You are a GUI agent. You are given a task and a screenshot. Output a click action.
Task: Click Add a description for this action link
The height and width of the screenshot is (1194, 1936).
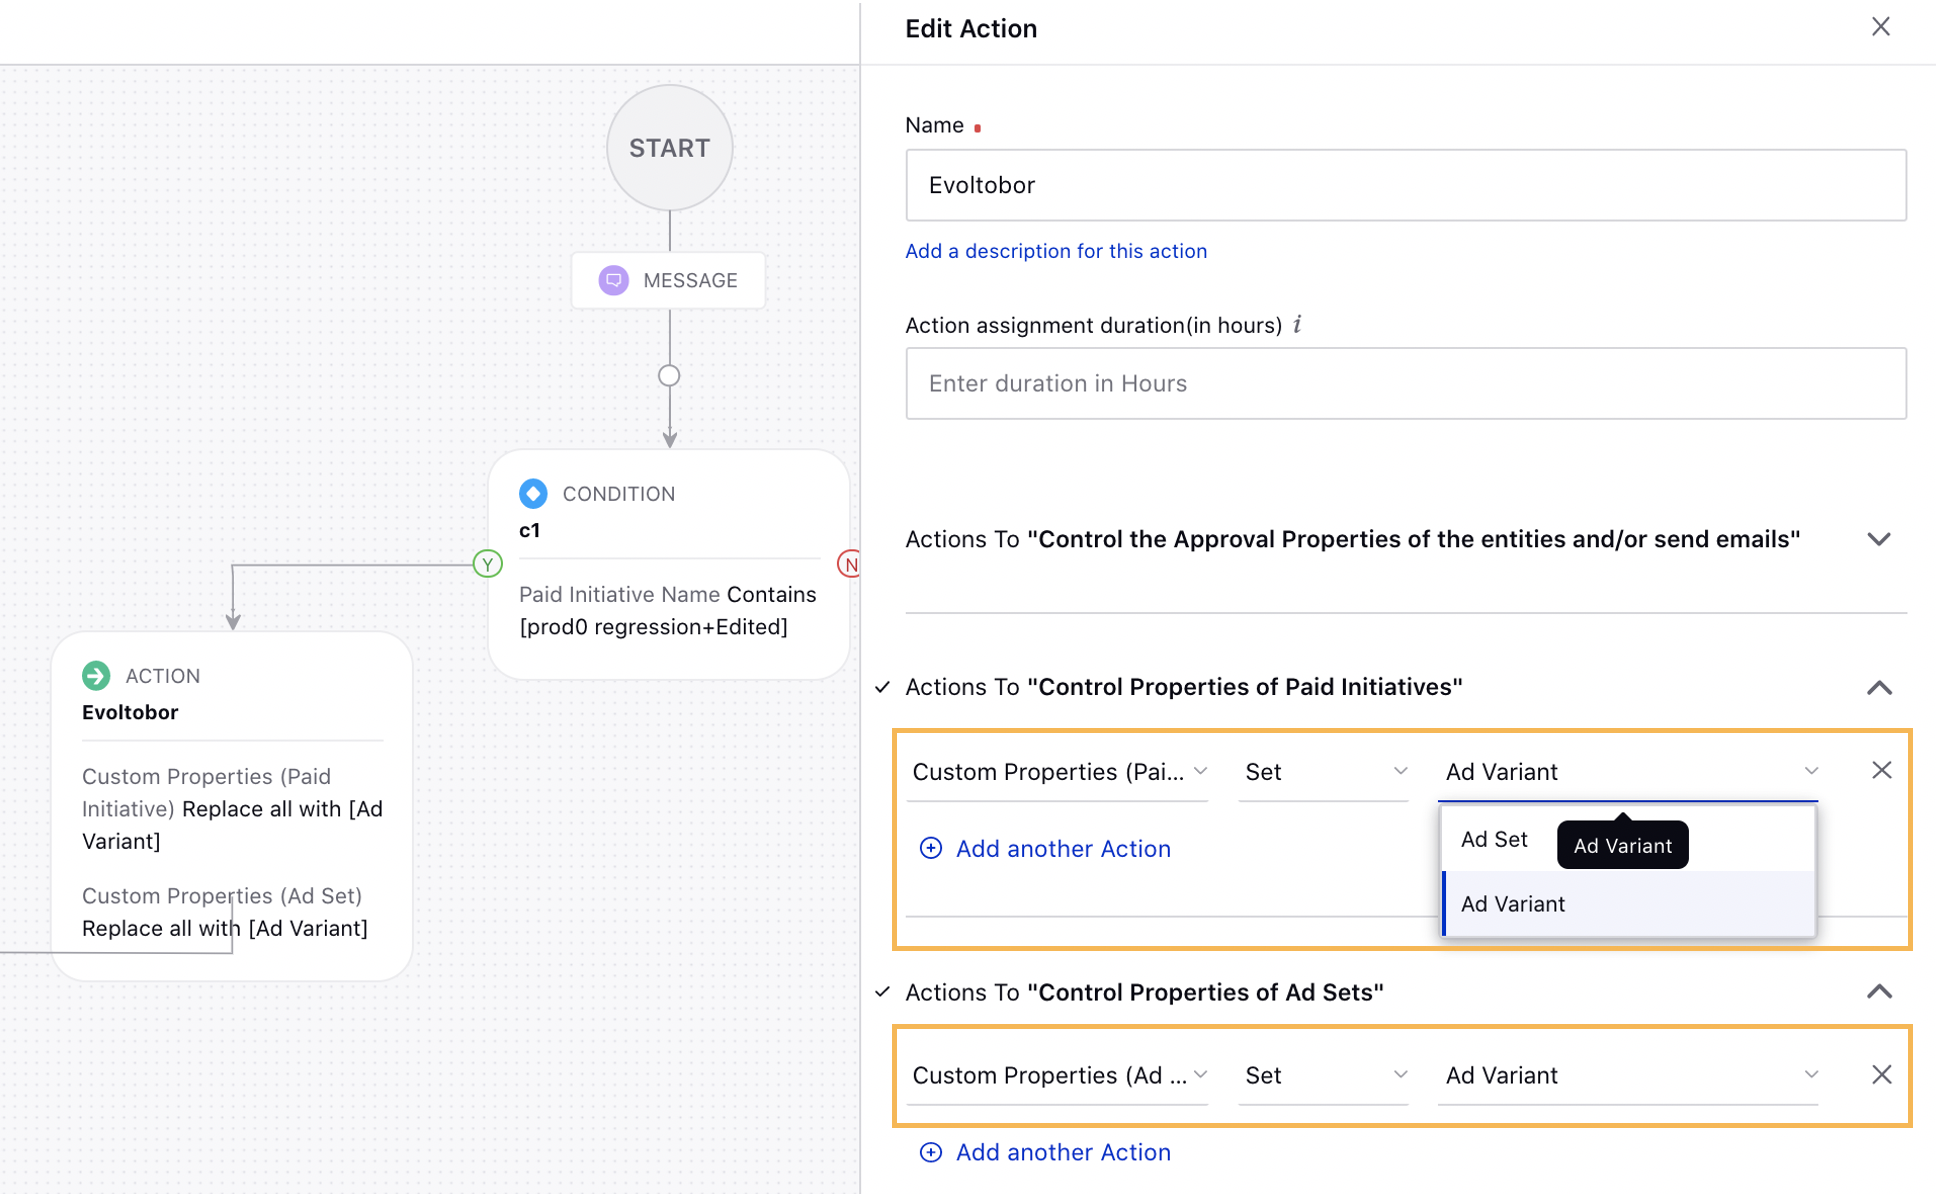click(1057, 249)
